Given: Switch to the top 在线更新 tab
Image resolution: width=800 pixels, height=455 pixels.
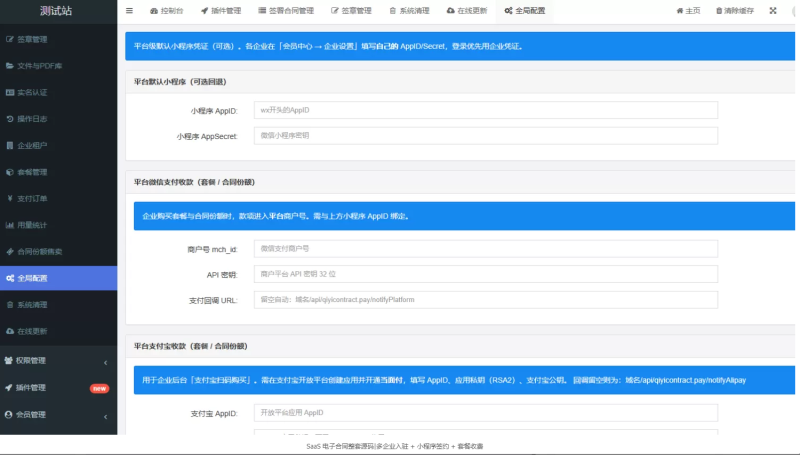Looking at the screenshot, I should click(x=467, y=11).
